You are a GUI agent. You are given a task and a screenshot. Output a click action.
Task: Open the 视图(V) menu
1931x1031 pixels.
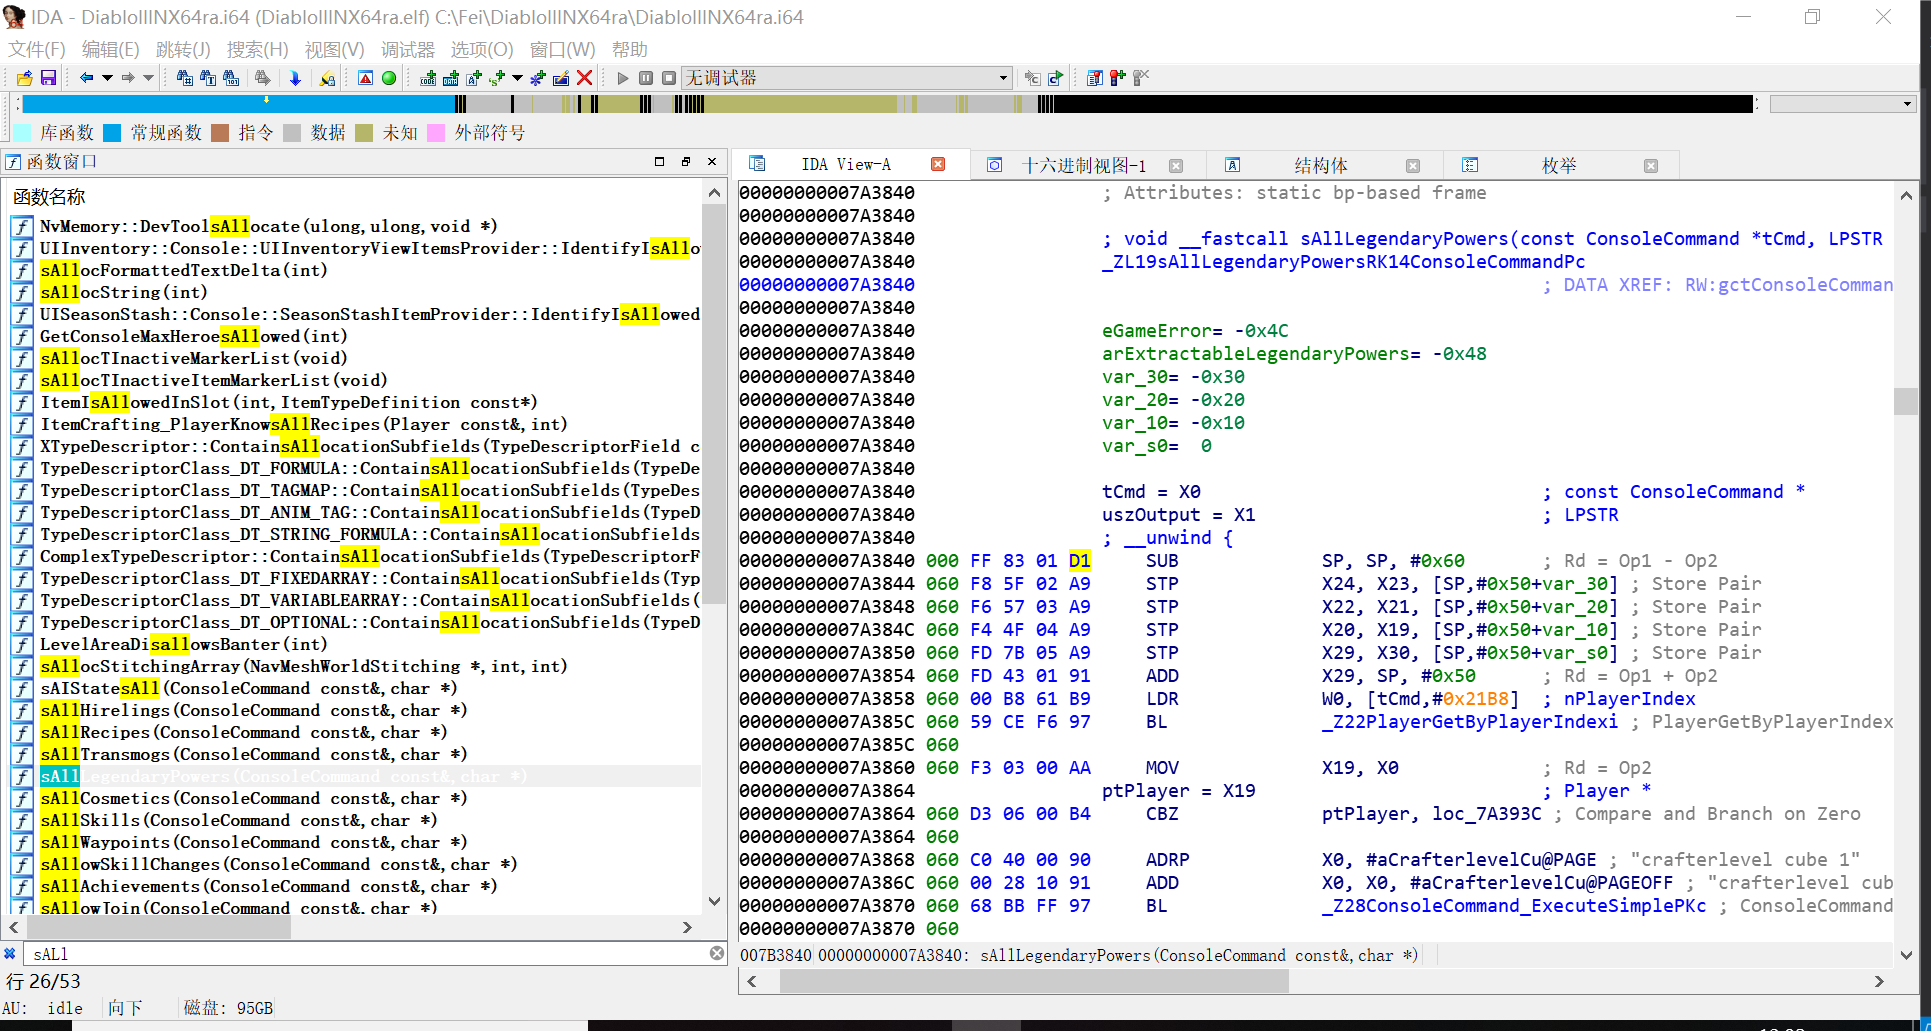(x=334, y=49)
